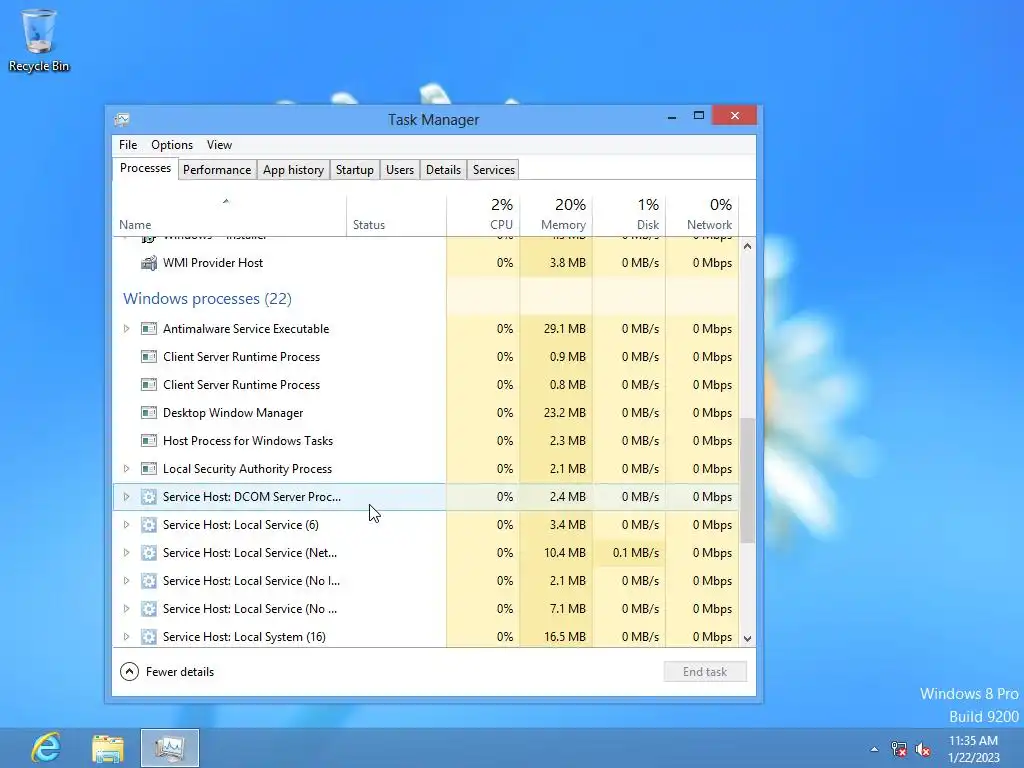Screen dimensions: 1024x768
Task: Select the Windows processes (22) group header
Action: pyautogui.click(x=207, y=299)
